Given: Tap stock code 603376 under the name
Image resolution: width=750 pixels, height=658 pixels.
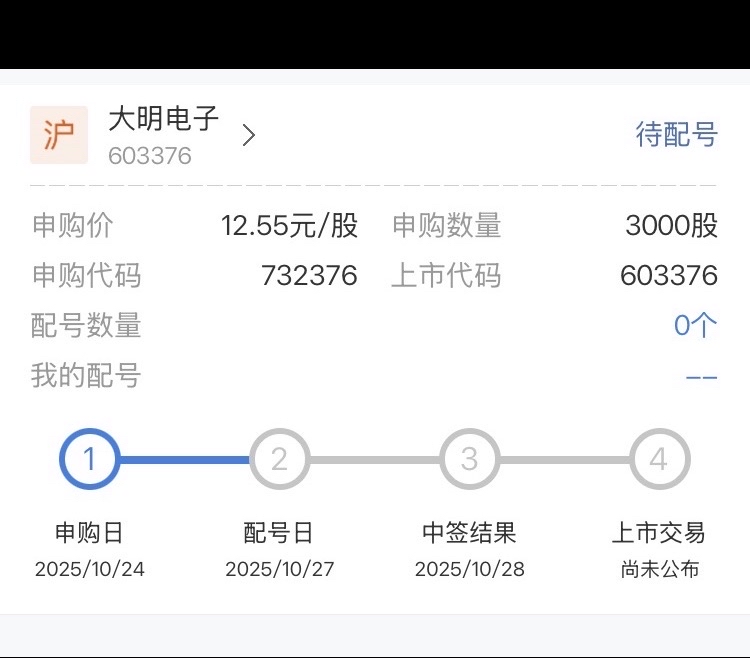Looking at the screenshot, I should coord(150,156).
